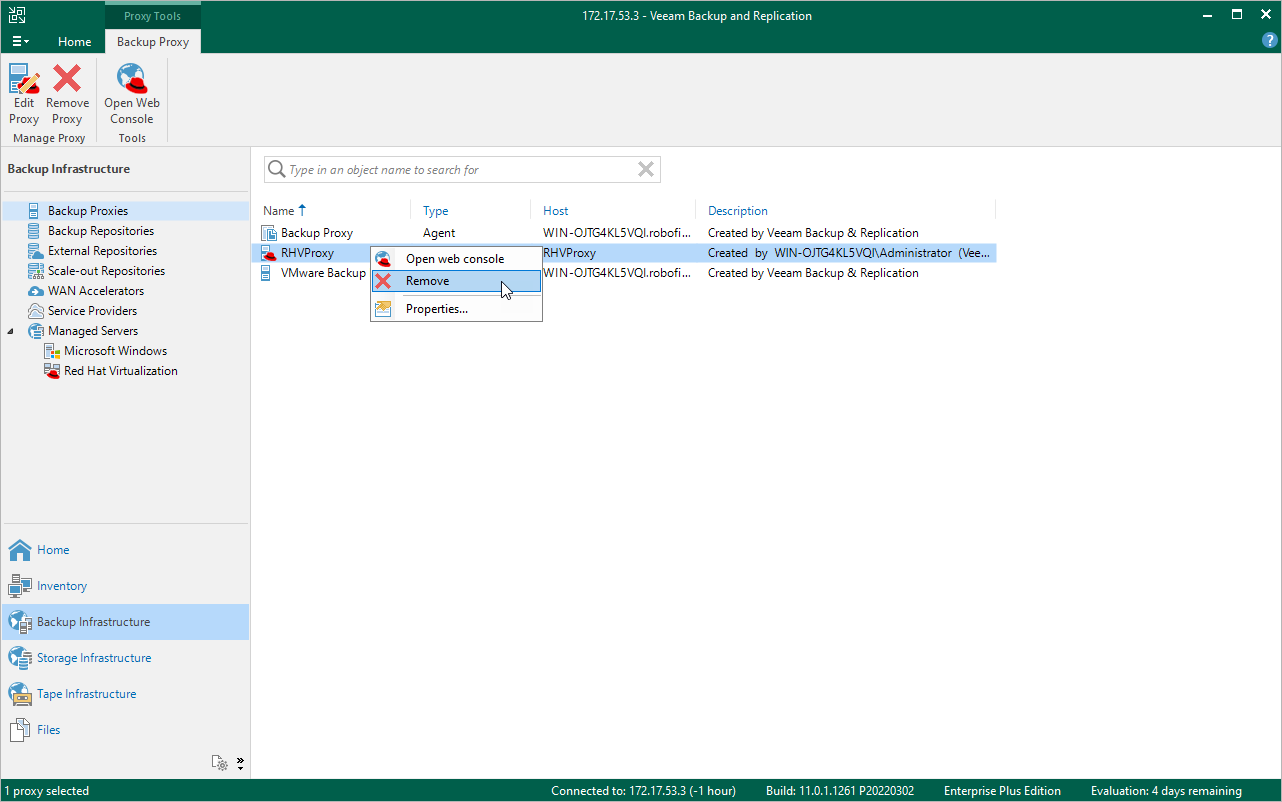Choose Properties from the context menu
This screenshot has width=1282, height=802.
coord(456,309)
